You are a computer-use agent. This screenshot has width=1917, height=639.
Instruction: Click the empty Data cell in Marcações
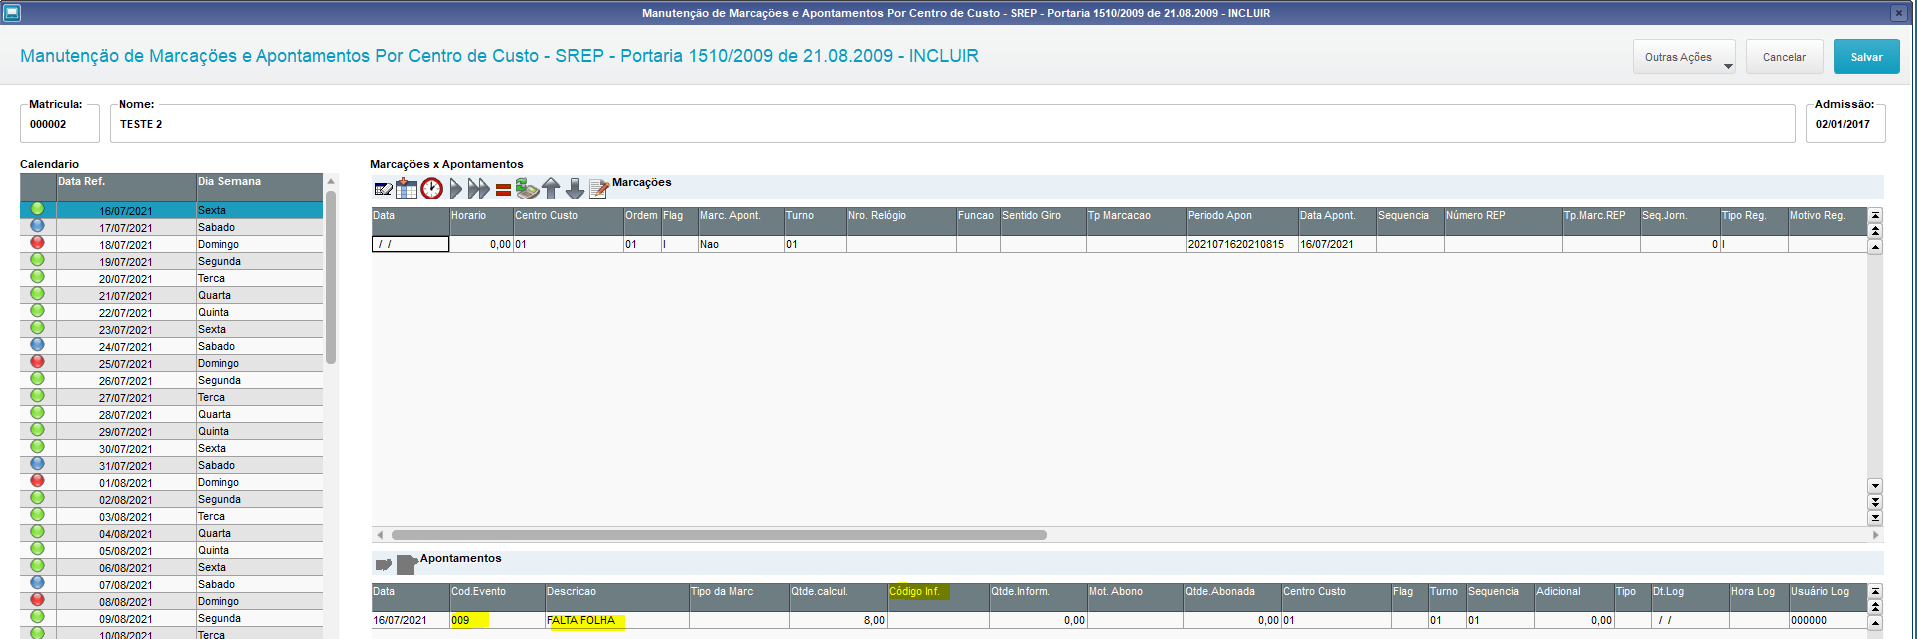410,244
